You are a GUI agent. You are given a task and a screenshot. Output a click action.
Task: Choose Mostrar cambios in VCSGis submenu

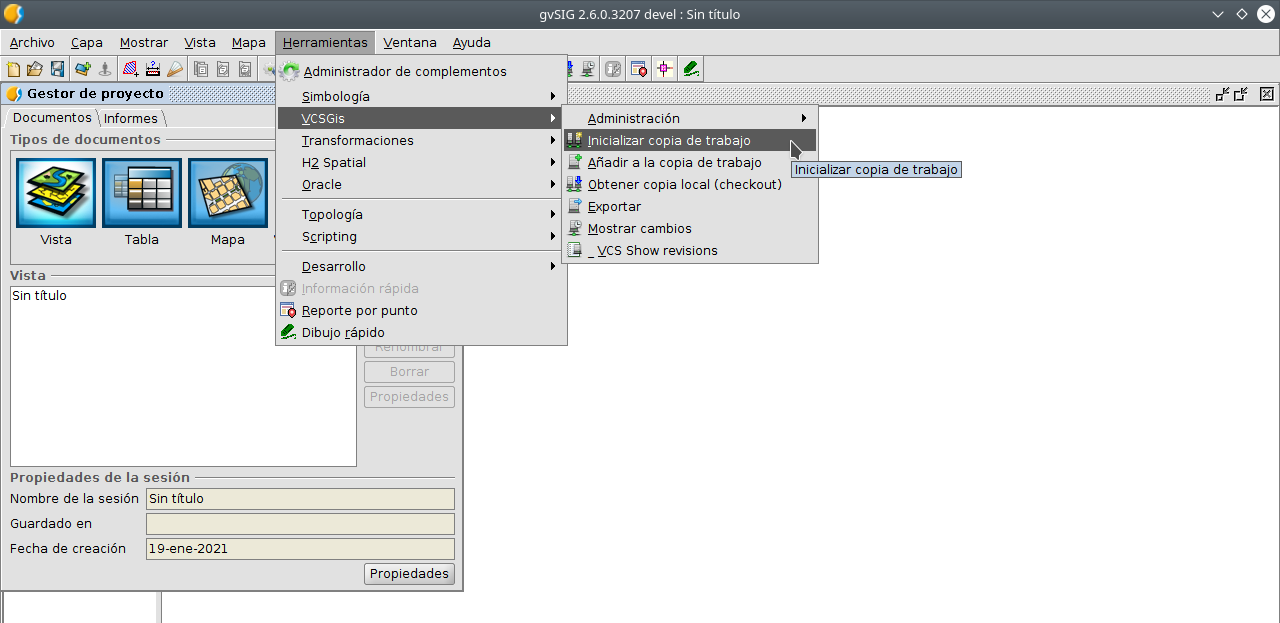(690, 229)
